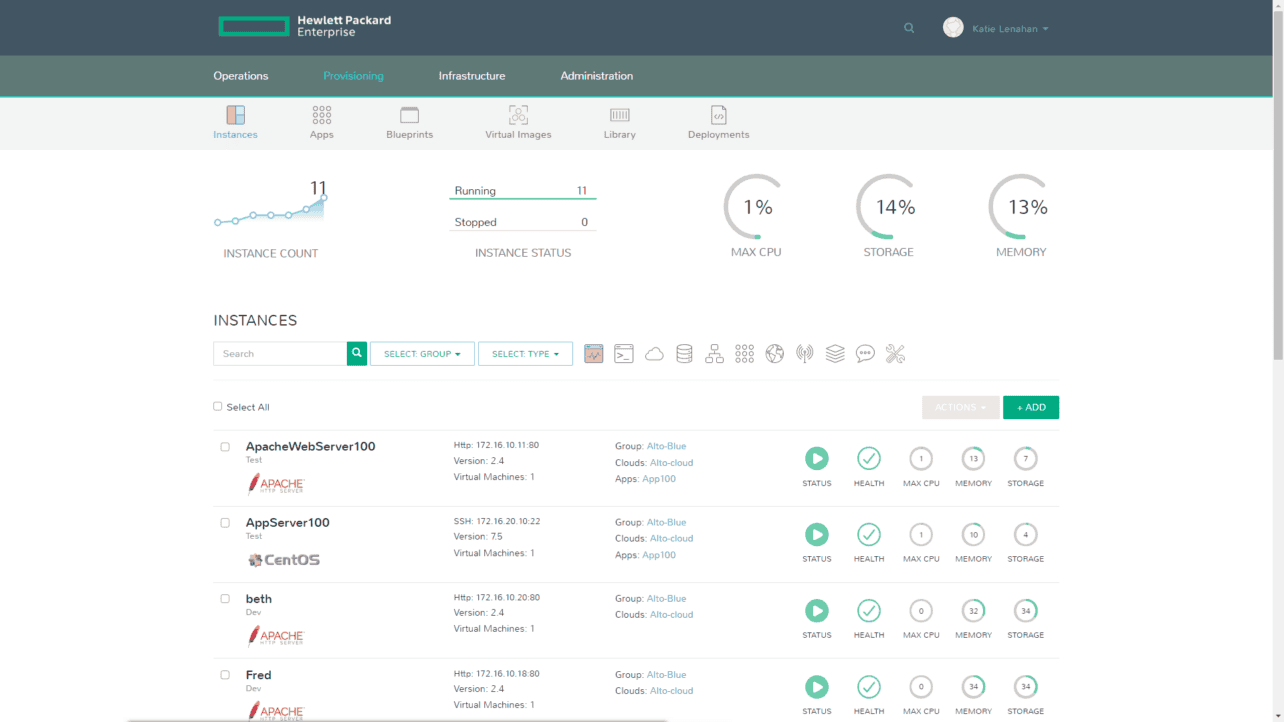Click into the instances Search field

pyautogui.click(x=280, y=353)
